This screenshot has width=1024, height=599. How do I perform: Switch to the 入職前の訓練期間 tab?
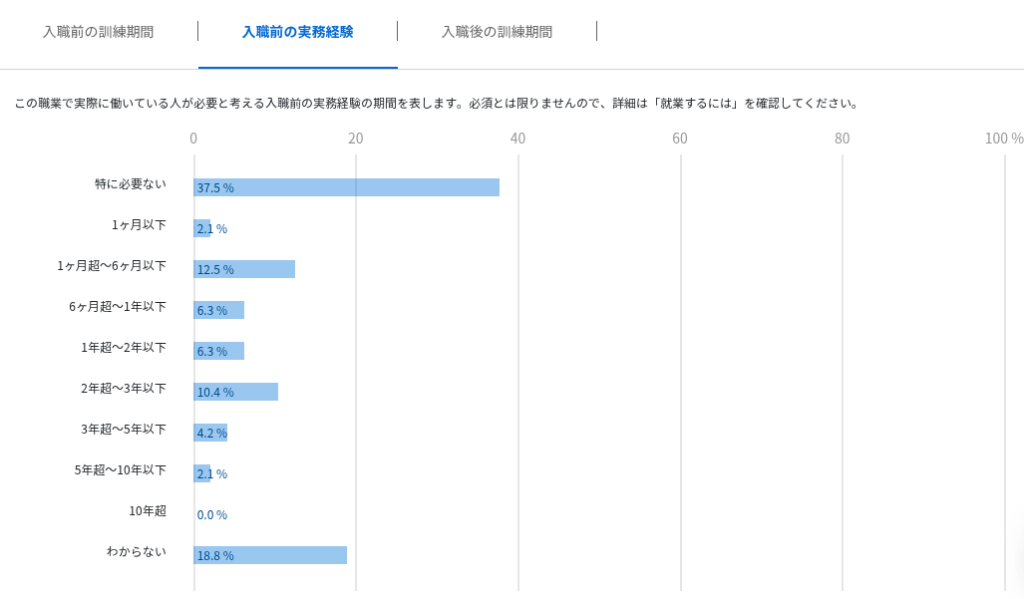point(98,32)
